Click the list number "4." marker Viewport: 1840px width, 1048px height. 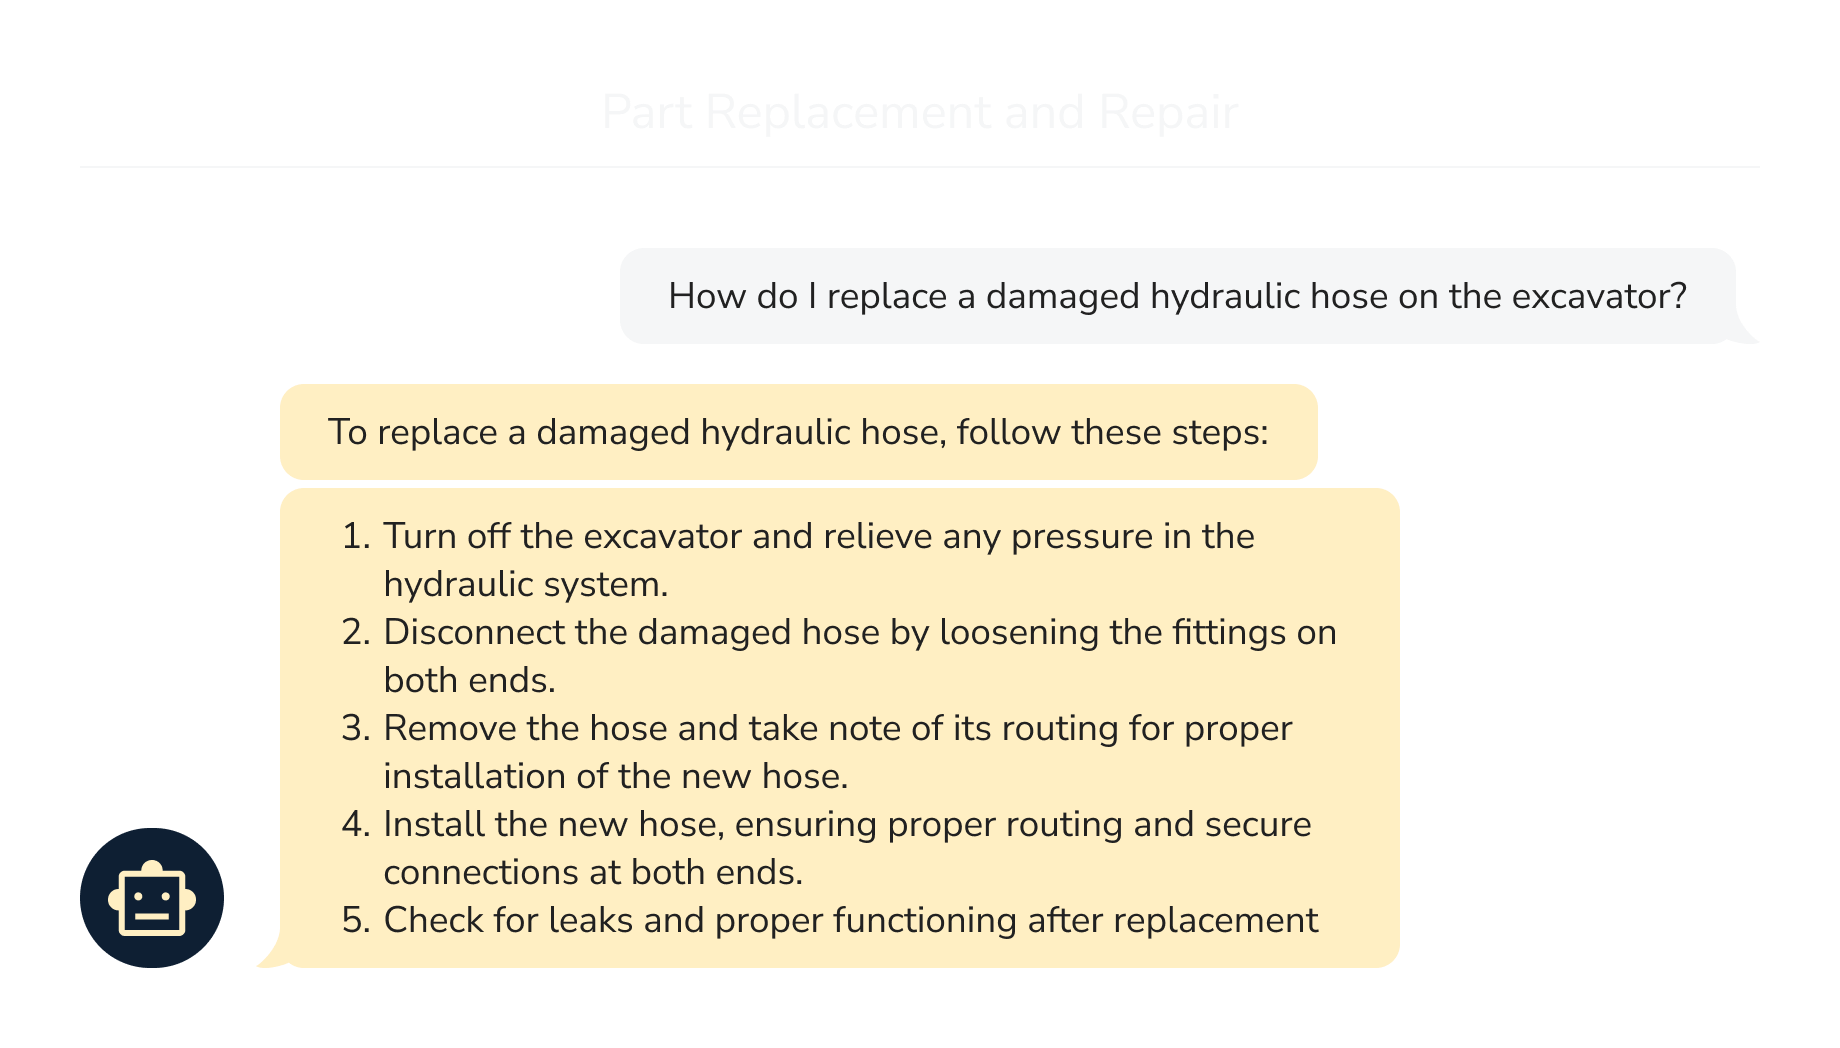pos(356,825)
